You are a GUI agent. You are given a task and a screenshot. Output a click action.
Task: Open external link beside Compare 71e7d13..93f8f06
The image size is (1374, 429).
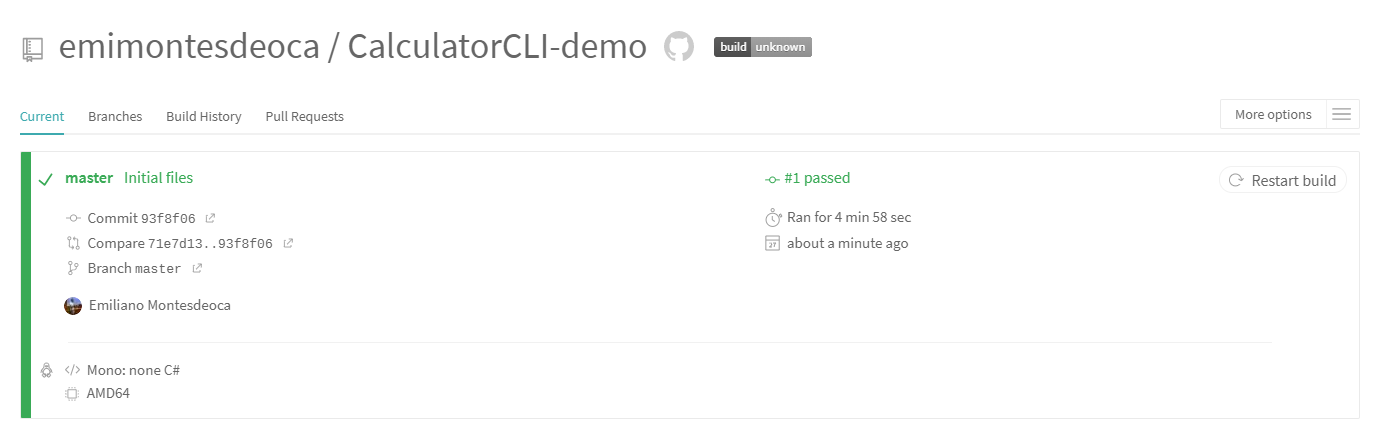coord(288,243)
